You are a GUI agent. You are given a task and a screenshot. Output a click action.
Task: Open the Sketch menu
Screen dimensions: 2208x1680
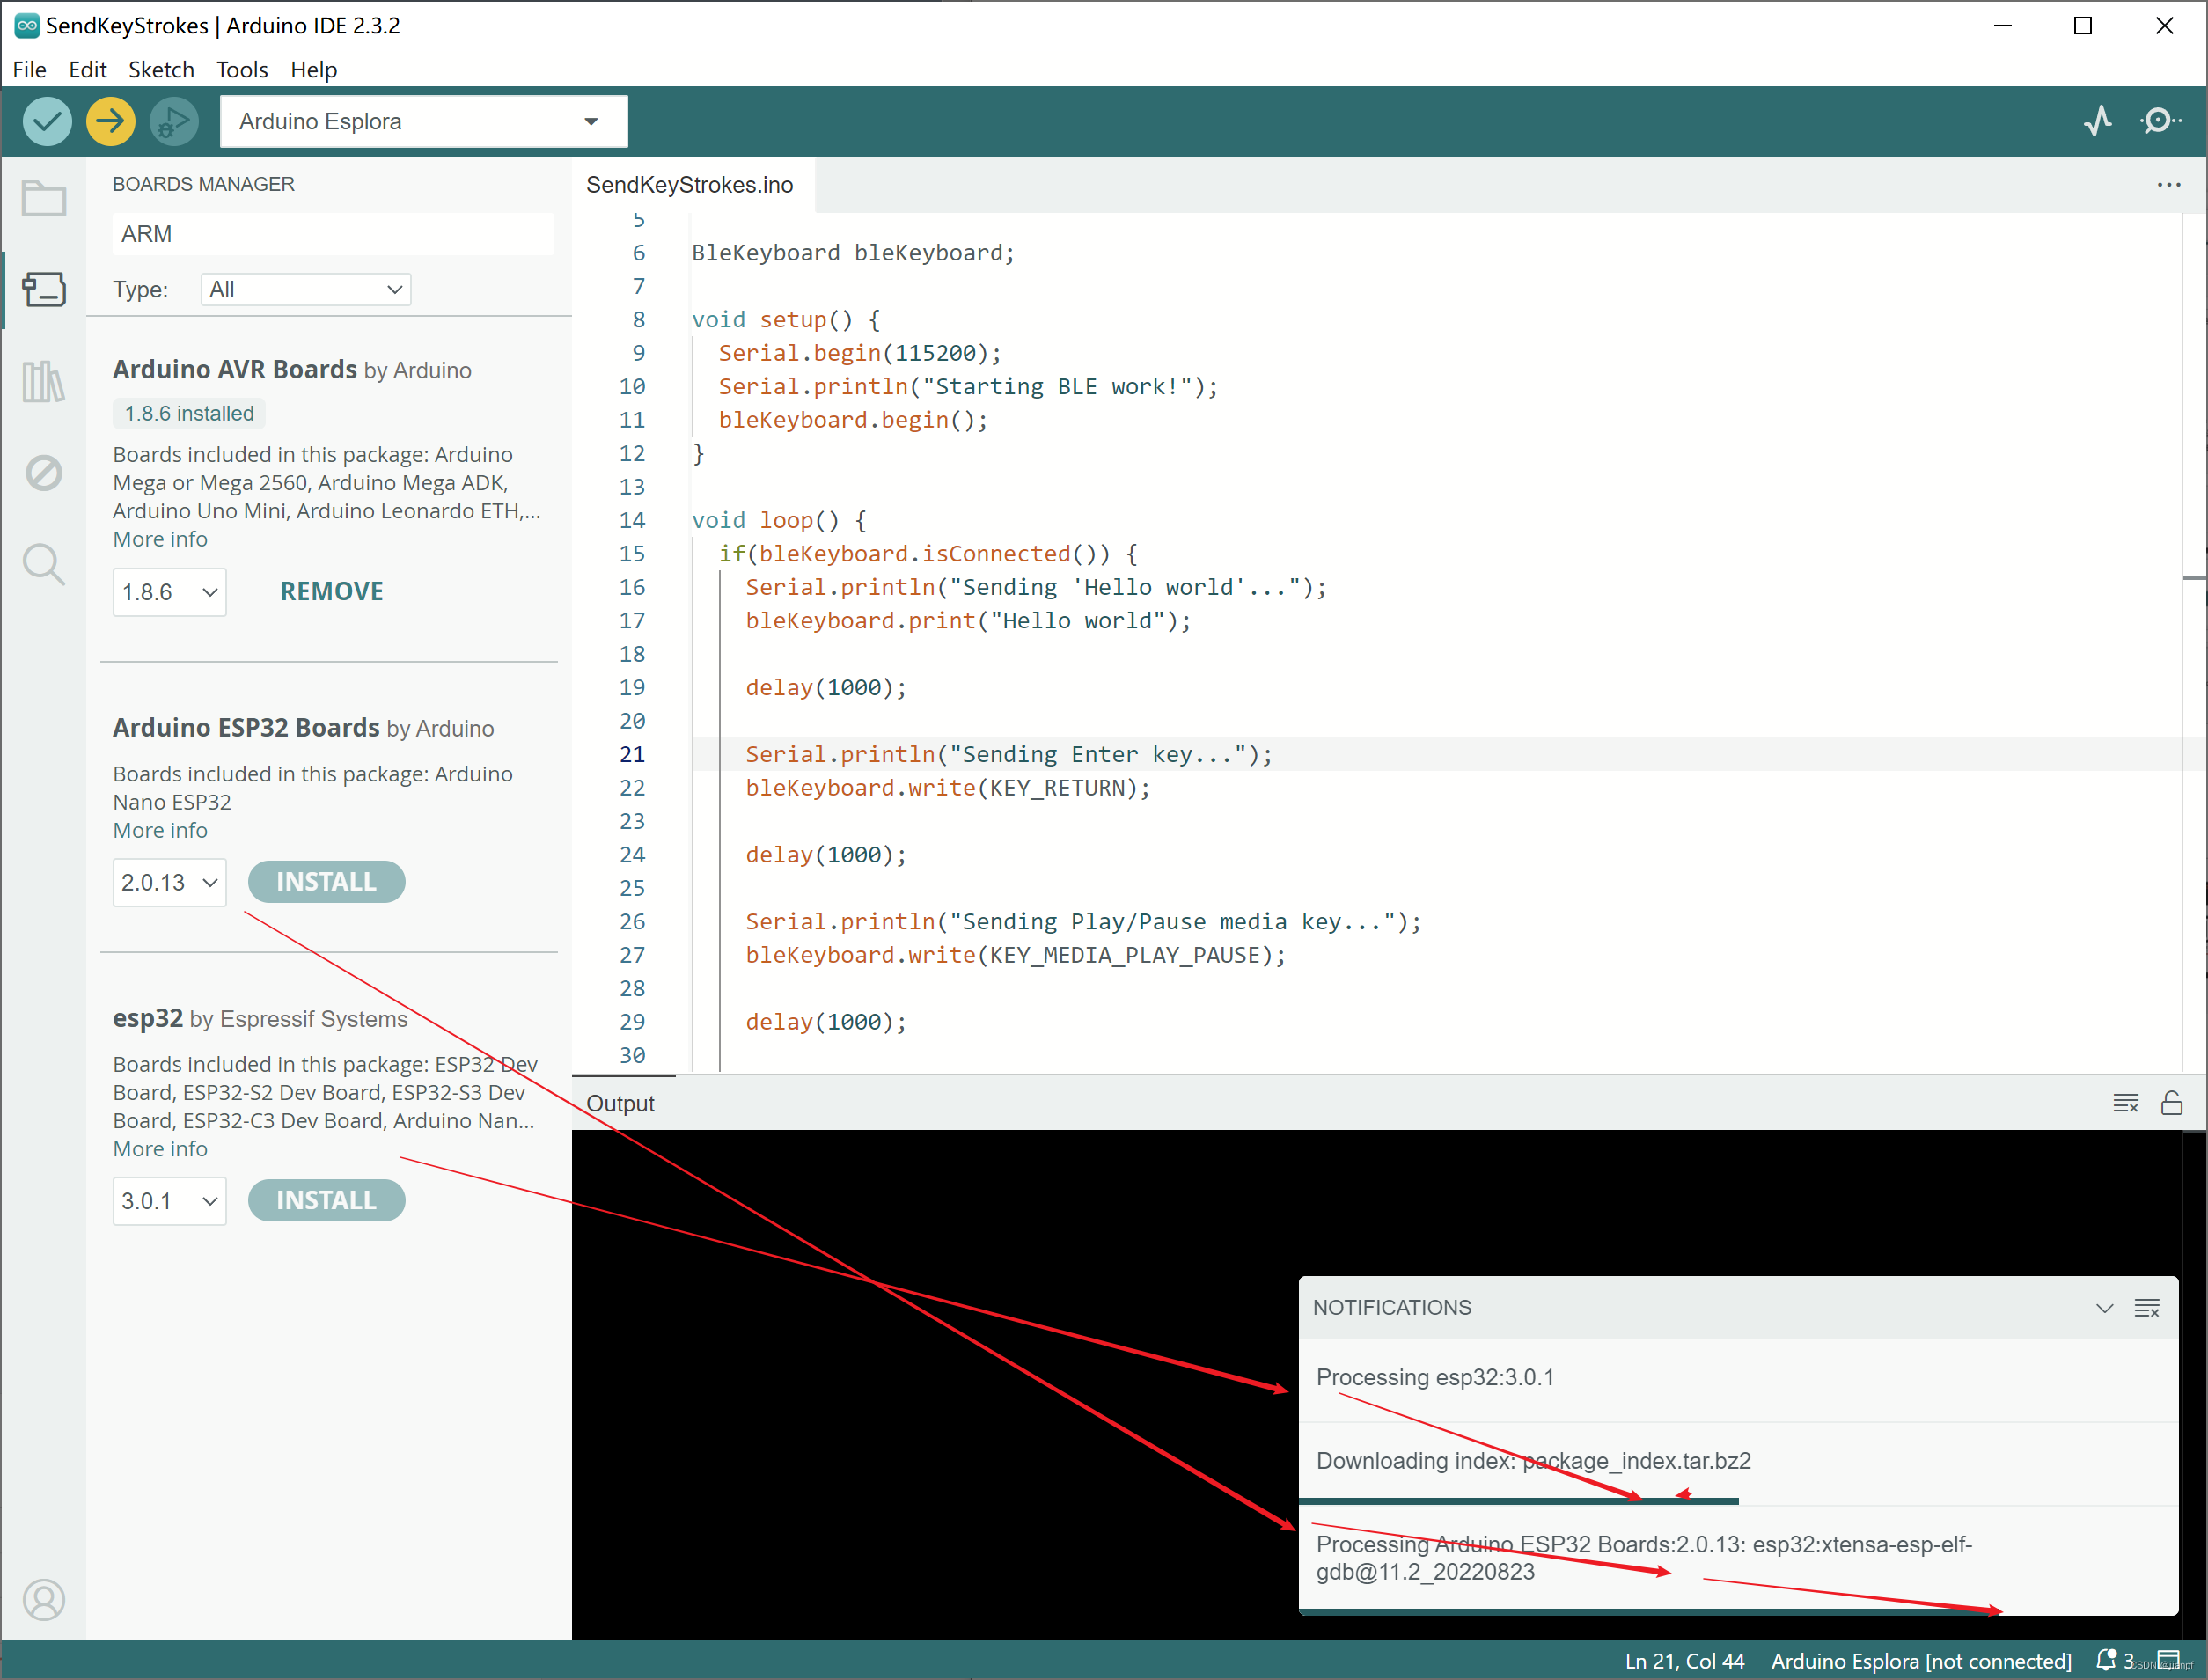point(161,69)
